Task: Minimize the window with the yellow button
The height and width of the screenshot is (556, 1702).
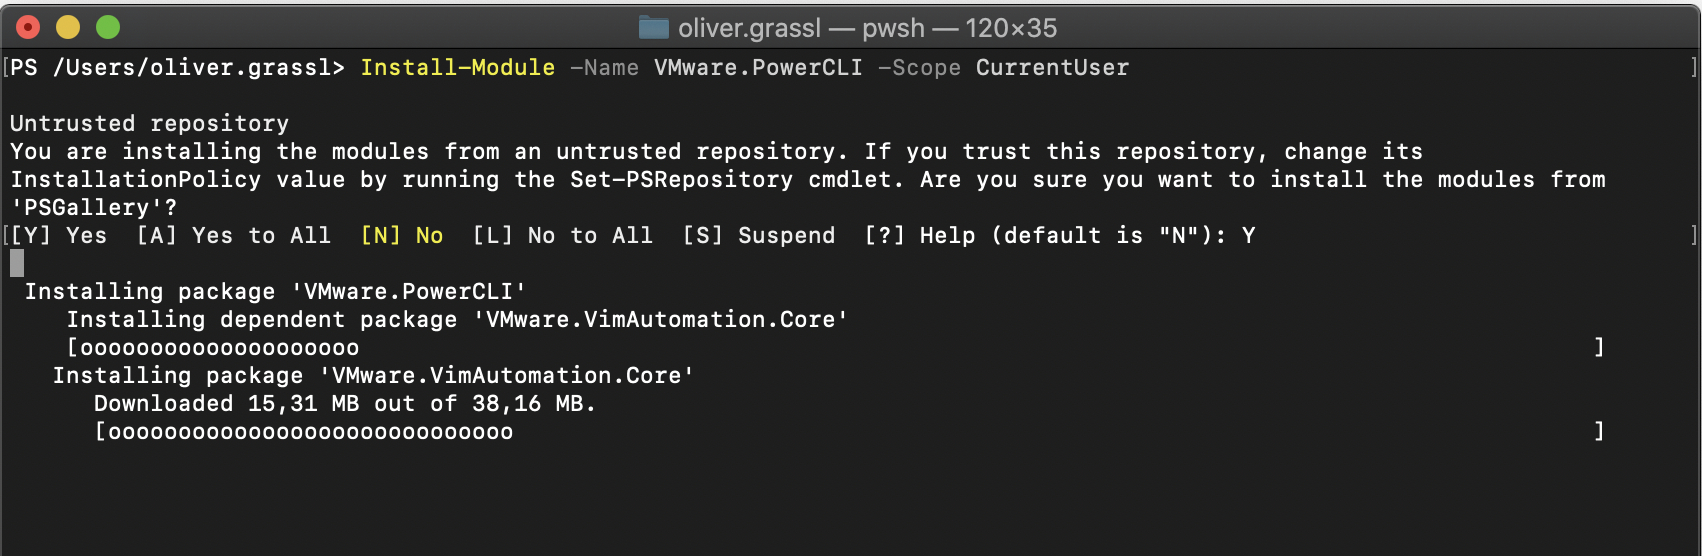Action: [x=68, y=27]
